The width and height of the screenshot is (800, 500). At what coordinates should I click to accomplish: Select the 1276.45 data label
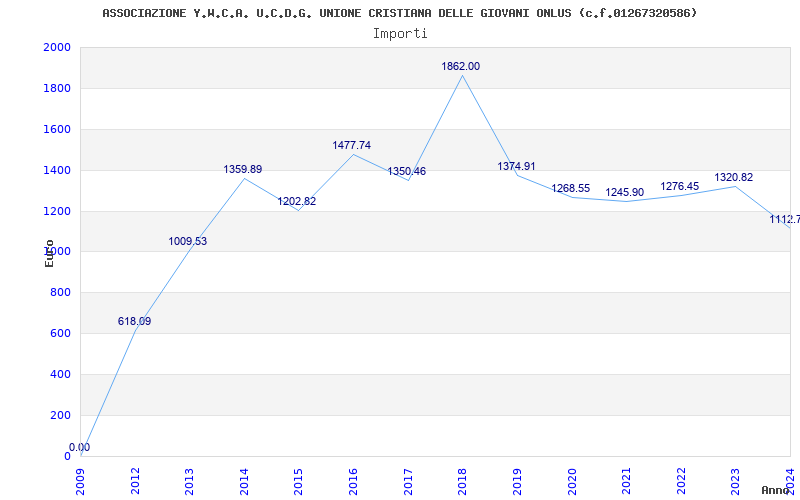(x=680, y=187)
